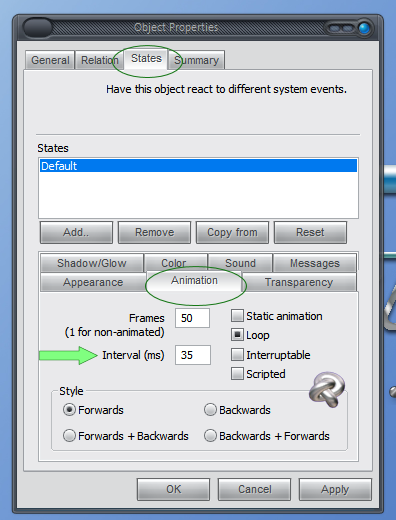Image resolution: width=396 pixels, height=520 pixels.
Task: Open the General tab
Action: pyautogui.click(x=50, y=60)
